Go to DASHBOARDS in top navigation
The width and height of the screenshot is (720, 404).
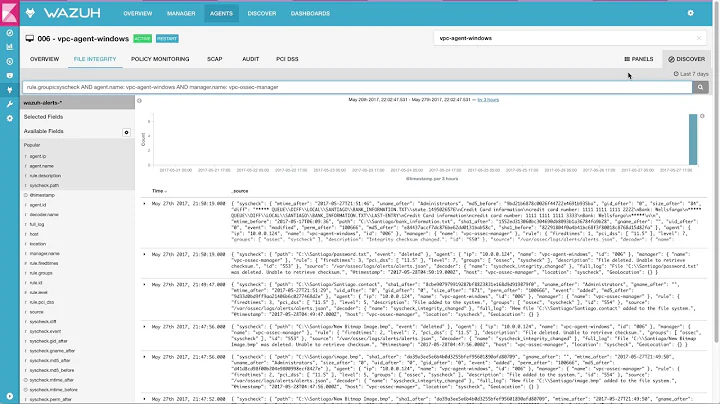pos(310,14)
